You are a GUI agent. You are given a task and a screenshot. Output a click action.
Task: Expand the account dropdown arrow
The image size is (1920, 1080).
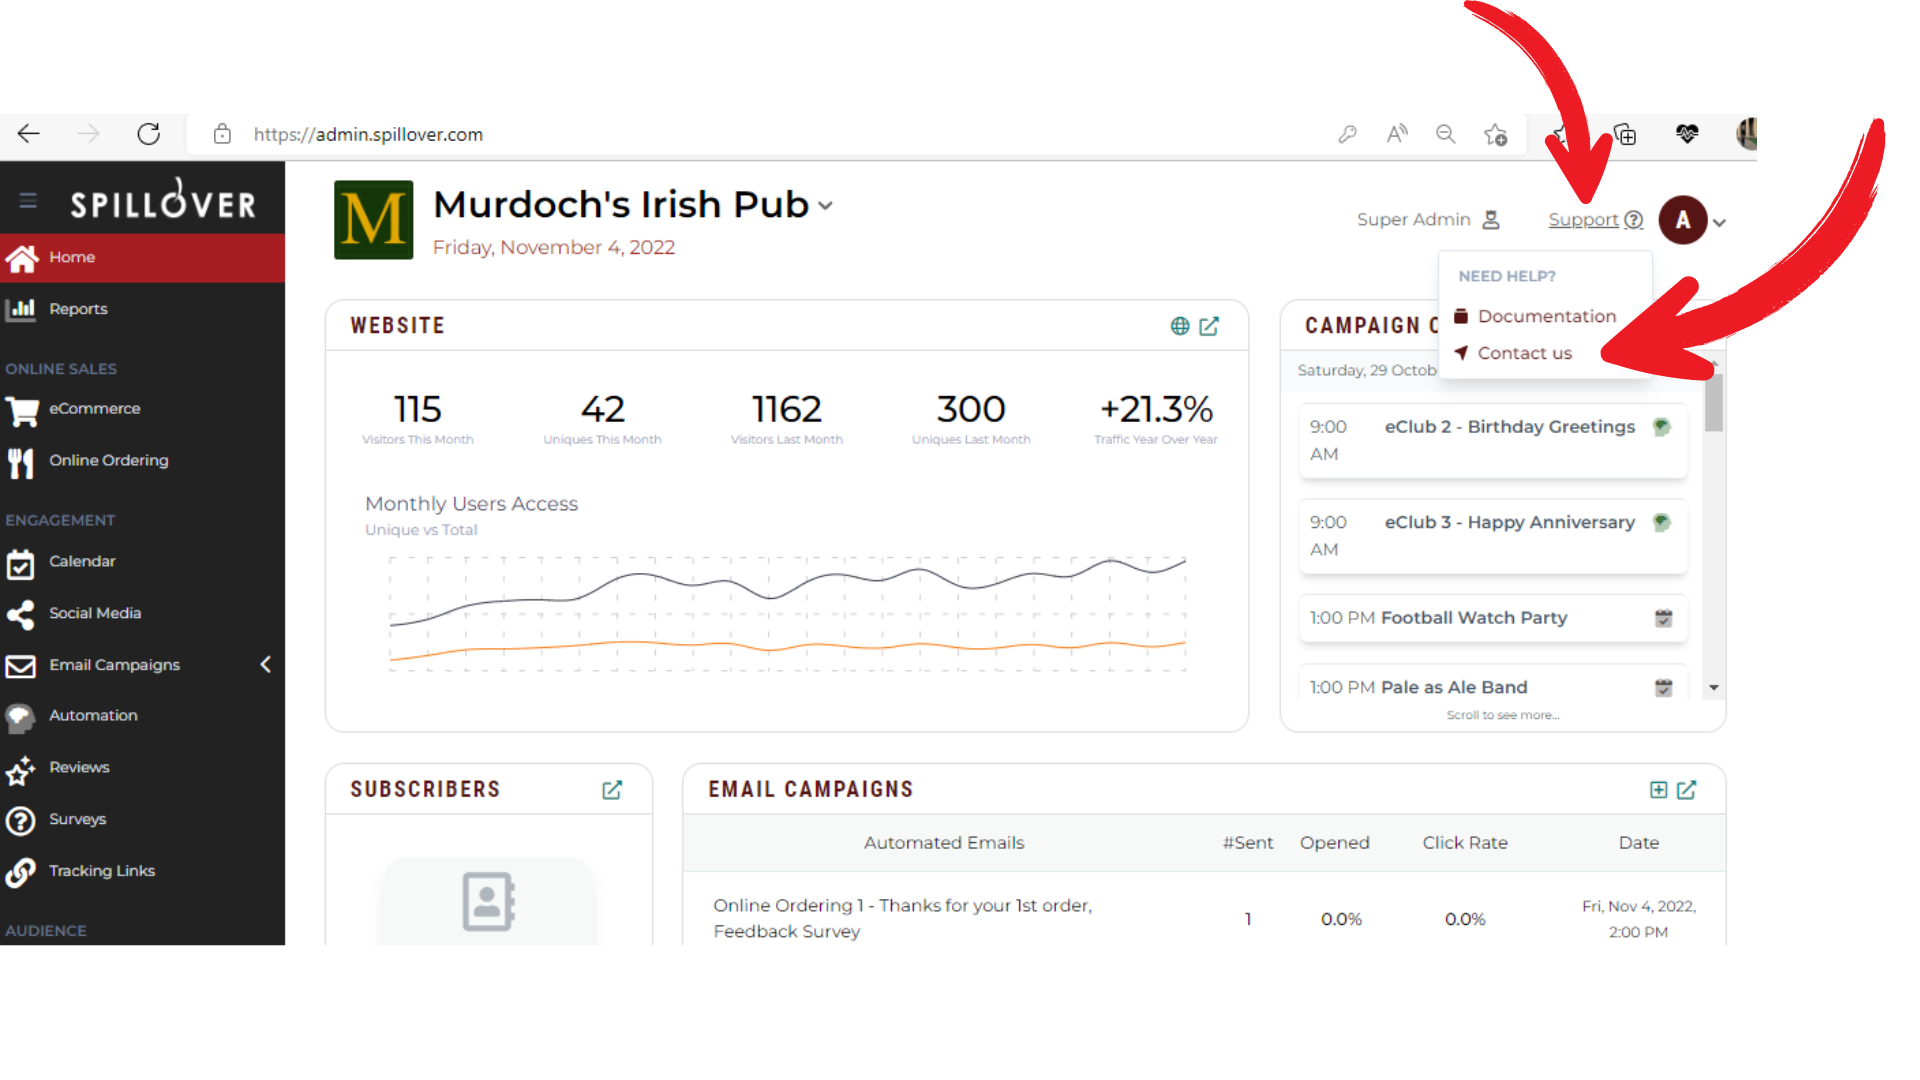pyautogui.click(x=1719, y=223)
